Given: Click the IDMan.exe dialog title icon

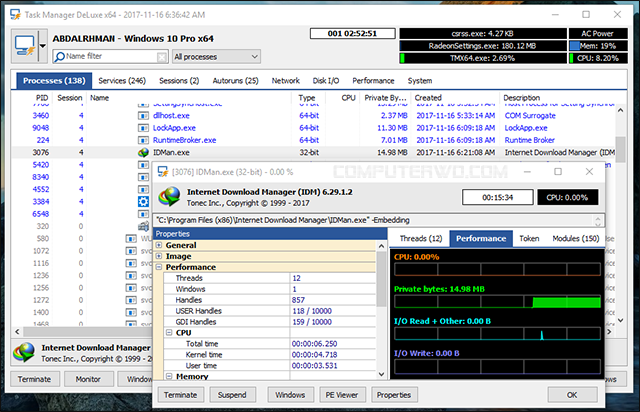Looking at the screenshot, I should [162, 171].
